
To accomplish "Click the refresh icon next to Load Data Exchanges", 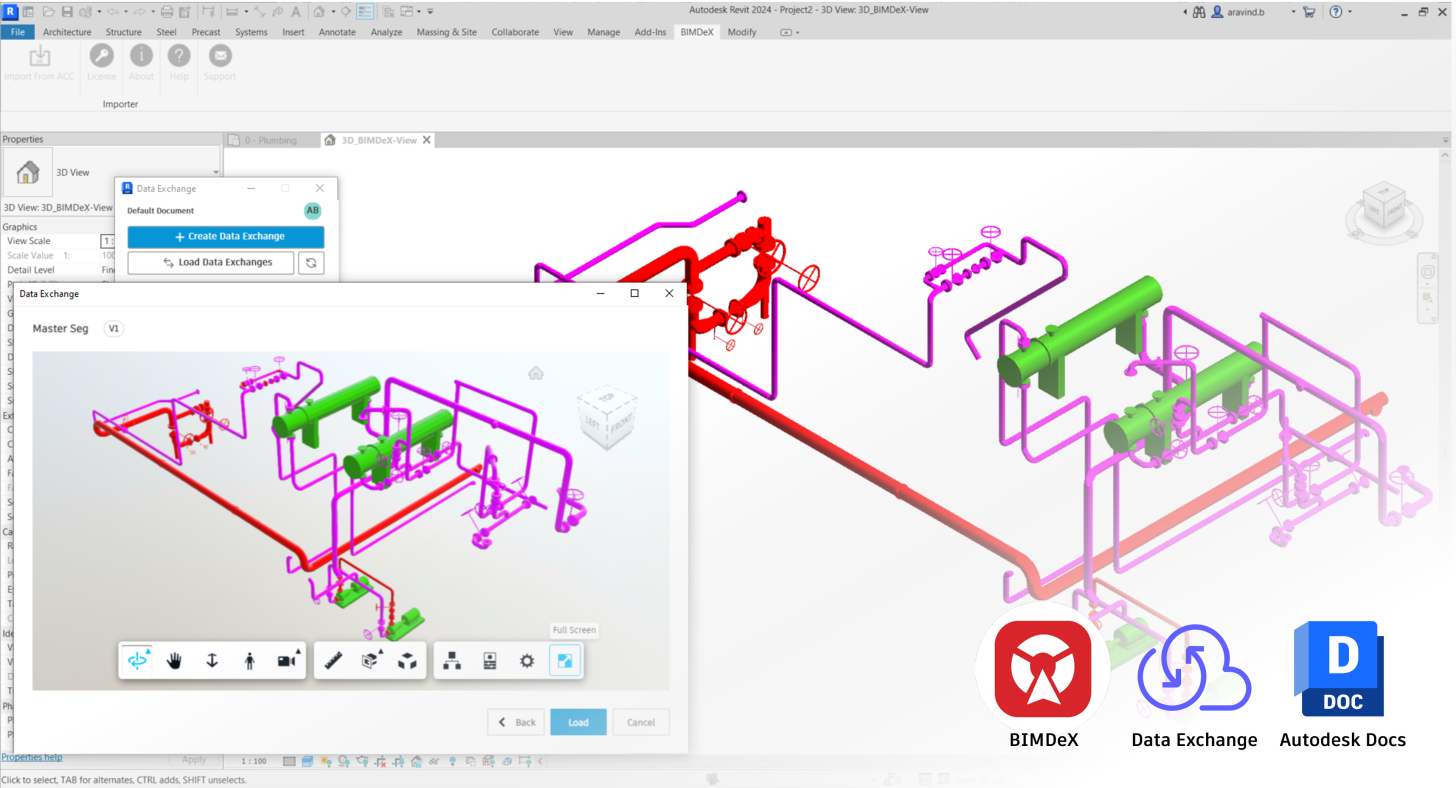I will tap(311, 262).
